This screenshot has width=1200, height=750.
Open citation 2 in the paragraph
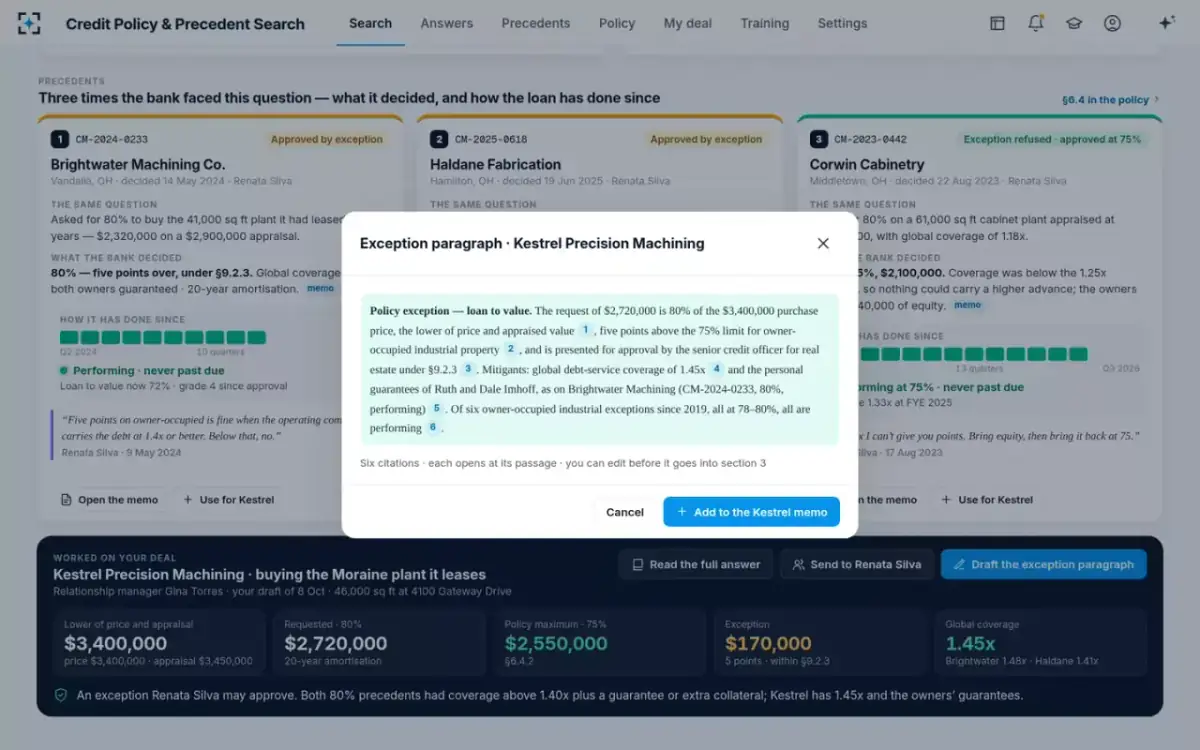(510, 349)
